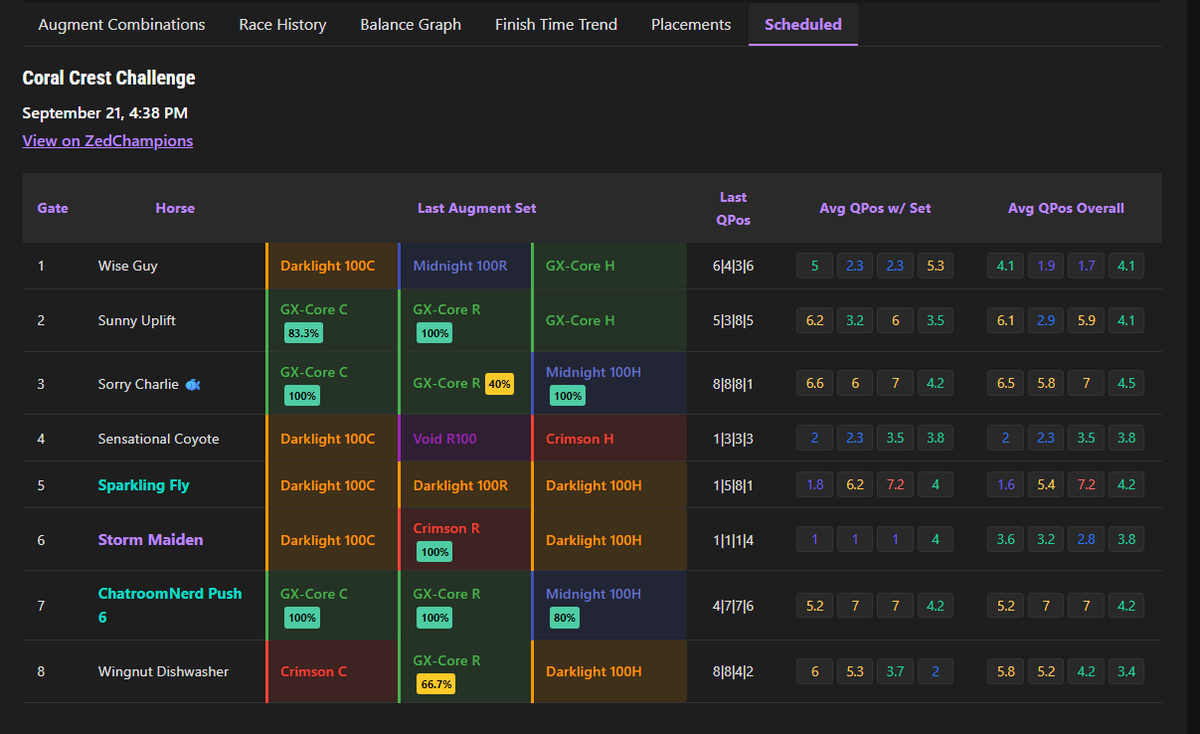
Task: Click Sparkling Fly's 1.8 Avg QPos chip
Action: tap(815, 485)
